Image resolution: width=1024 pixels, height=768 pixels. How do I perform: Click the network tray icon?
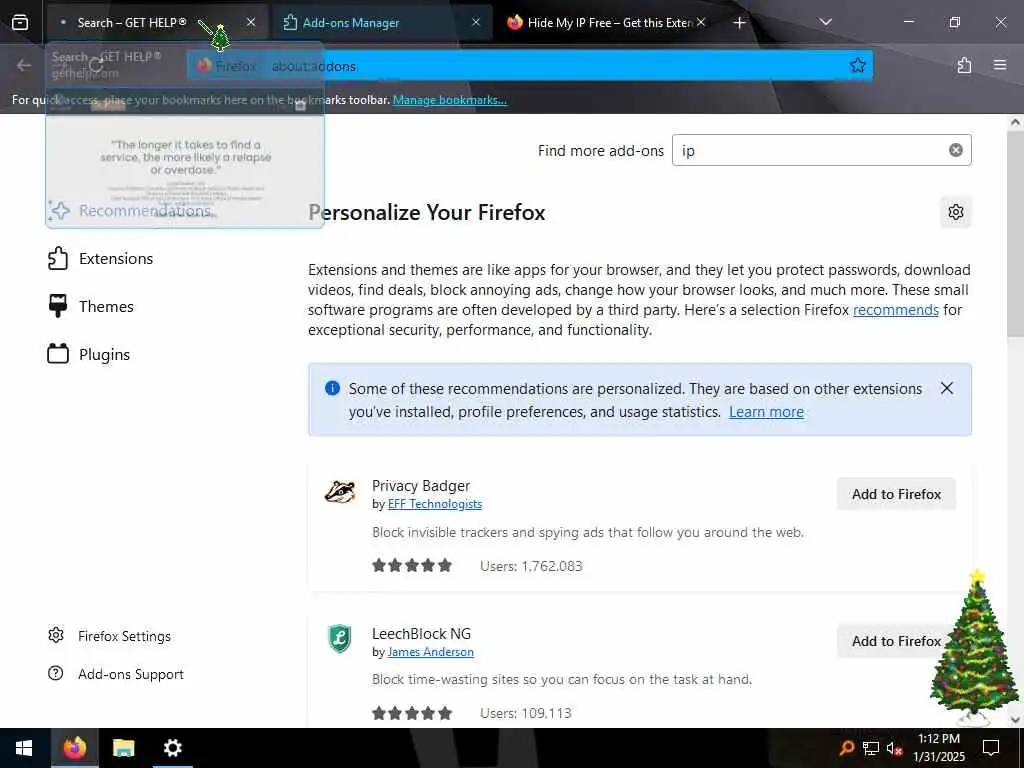click(x=871, y=748)
